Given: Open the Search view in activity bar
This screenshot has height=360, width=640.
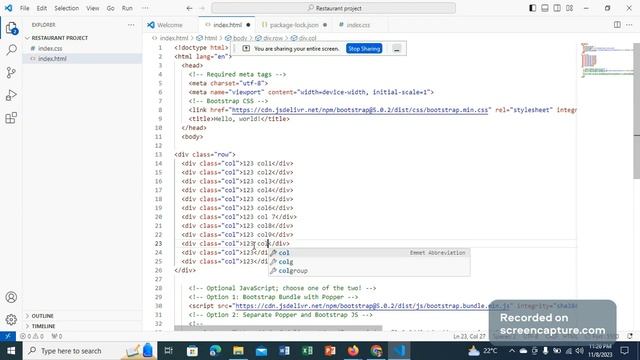Looking at the screenshot, I should tap(11, 50).
